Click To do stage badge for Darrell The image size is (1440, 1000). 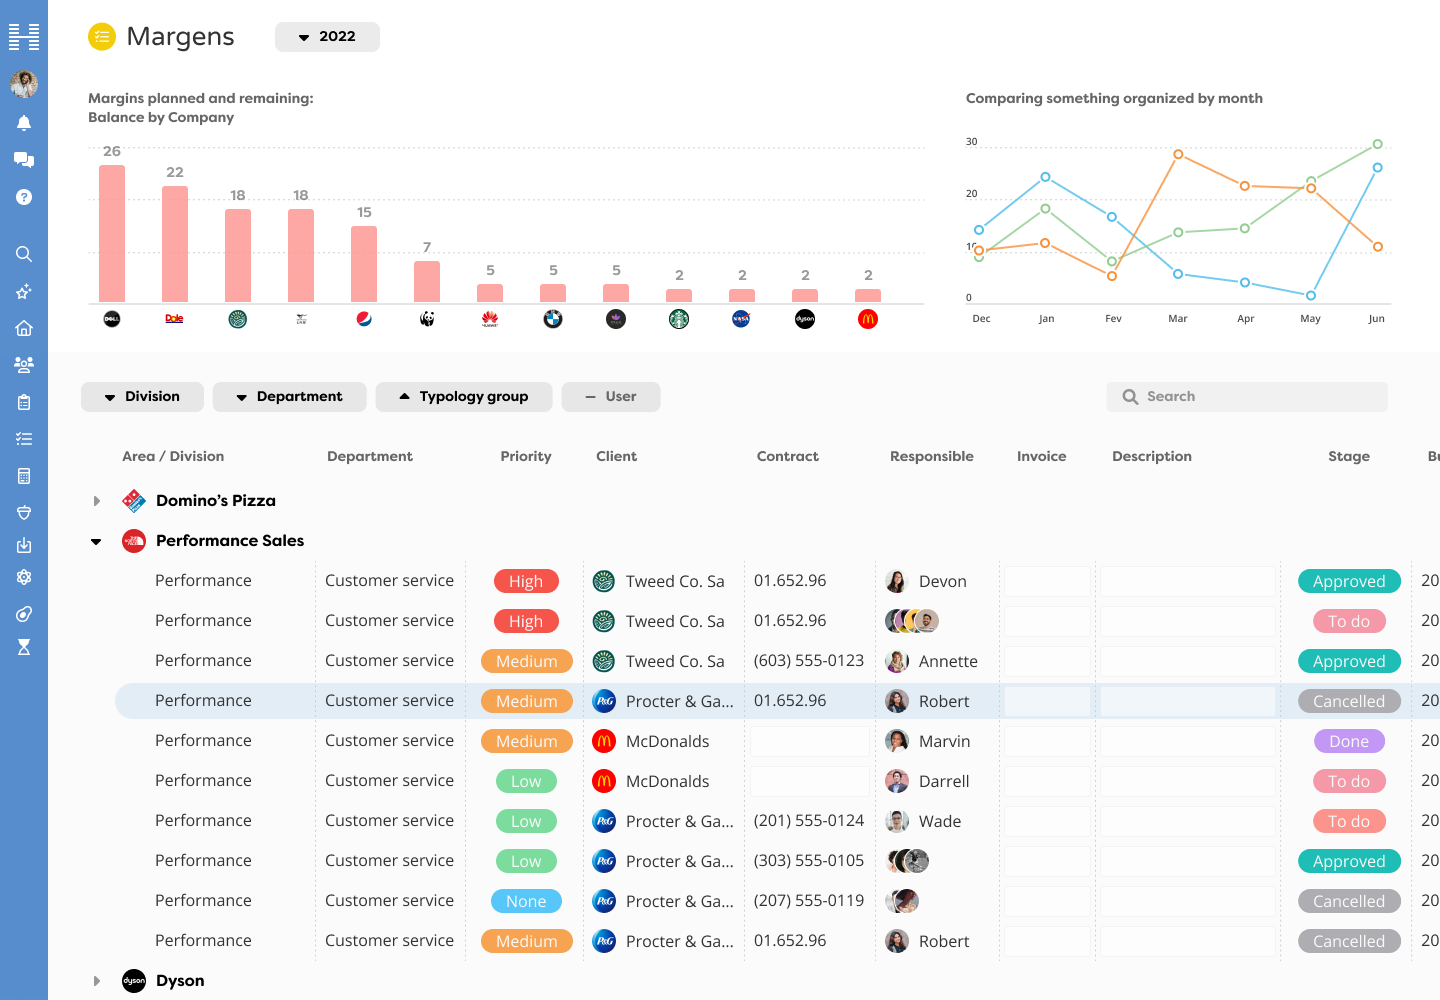click(1349, 781)
